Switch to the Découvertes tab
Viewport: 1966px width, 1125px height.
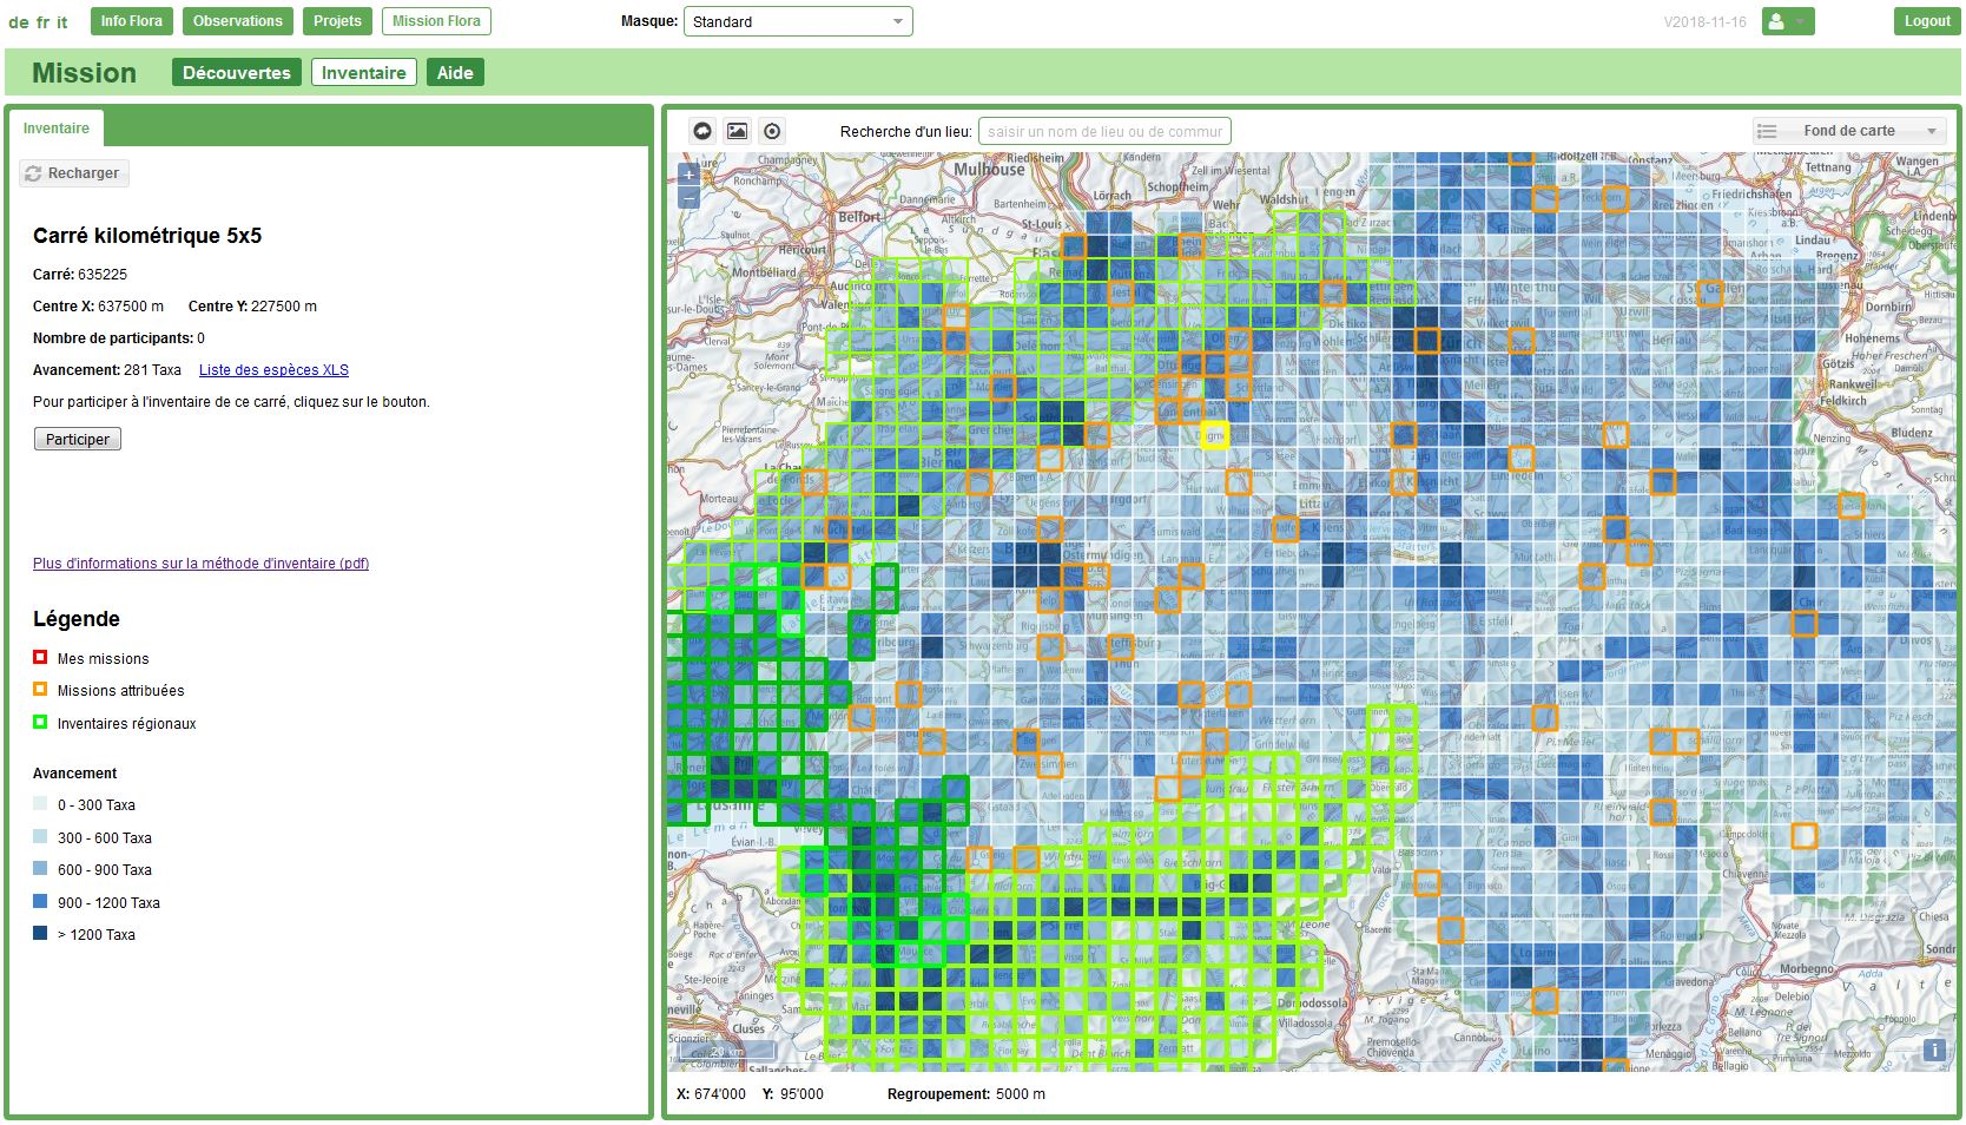pyautogui.click(x=236, y=72)
